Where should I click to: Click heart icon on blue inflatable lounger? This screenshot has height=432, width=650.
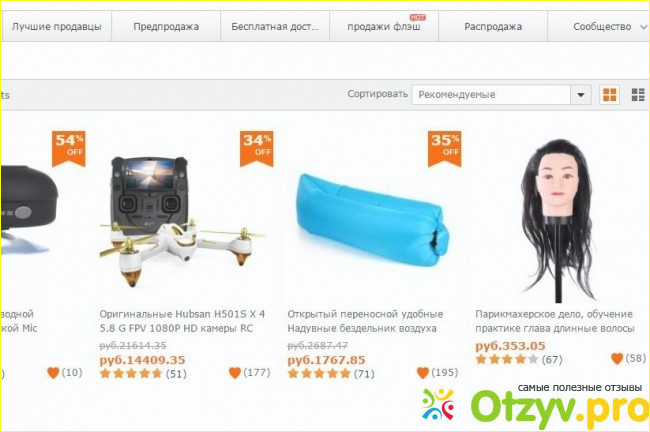coord(423,373)
